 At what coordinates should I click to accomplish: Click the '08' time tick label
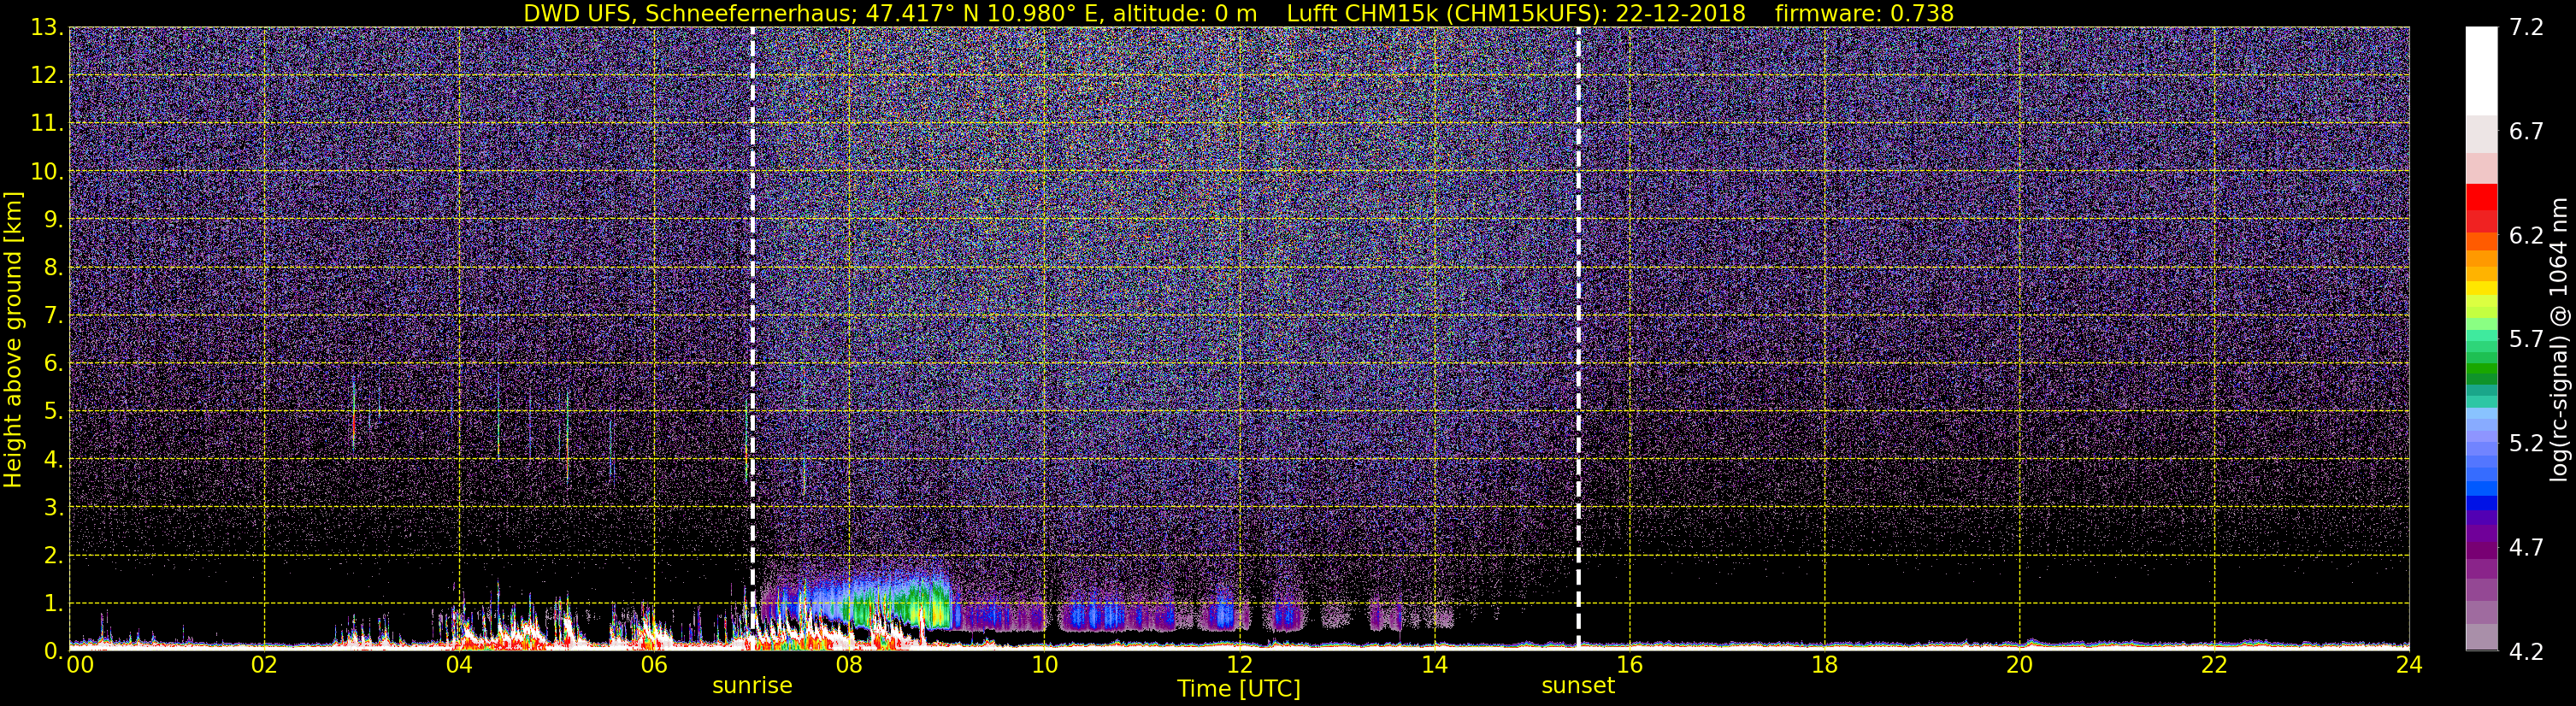point(849,665)
